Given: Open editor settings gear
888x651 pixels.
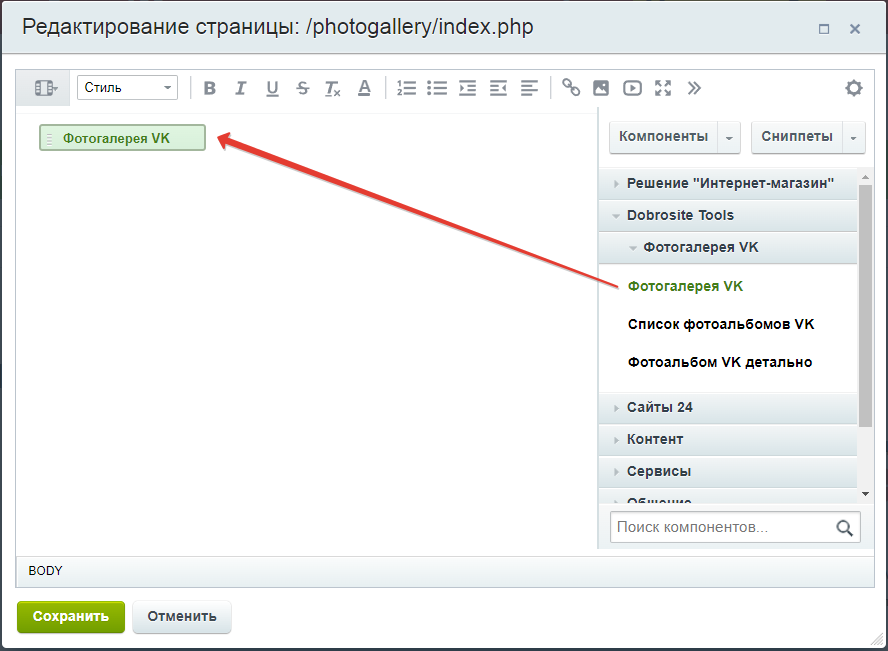Looking at the screenshot, I should [x=853, y=88].
